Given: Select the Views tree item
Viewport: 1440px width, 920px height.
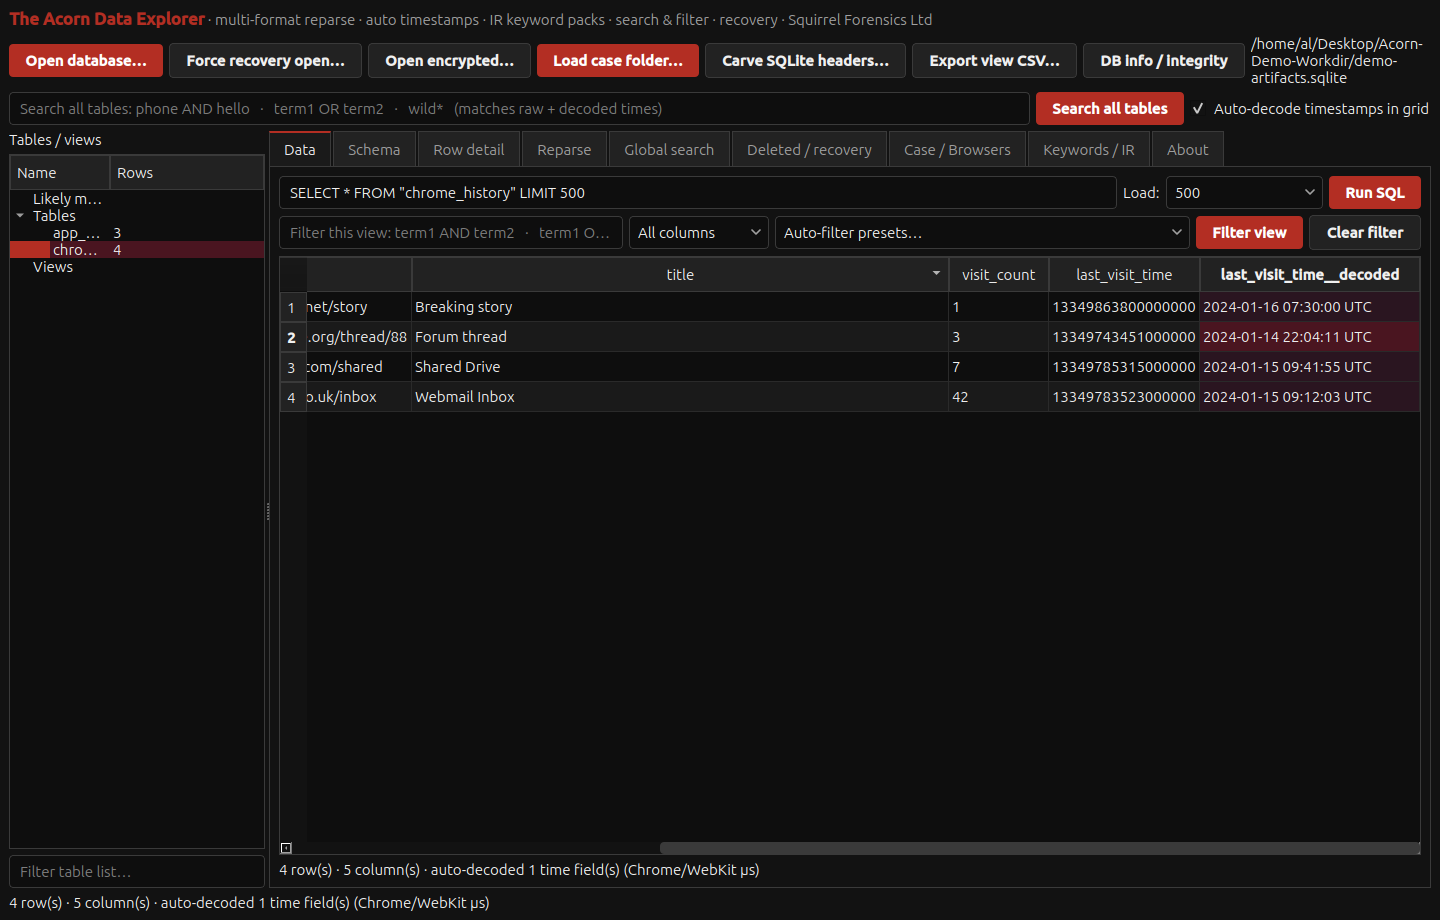Looking at the screenshot, I should click(x=53, y=267).
